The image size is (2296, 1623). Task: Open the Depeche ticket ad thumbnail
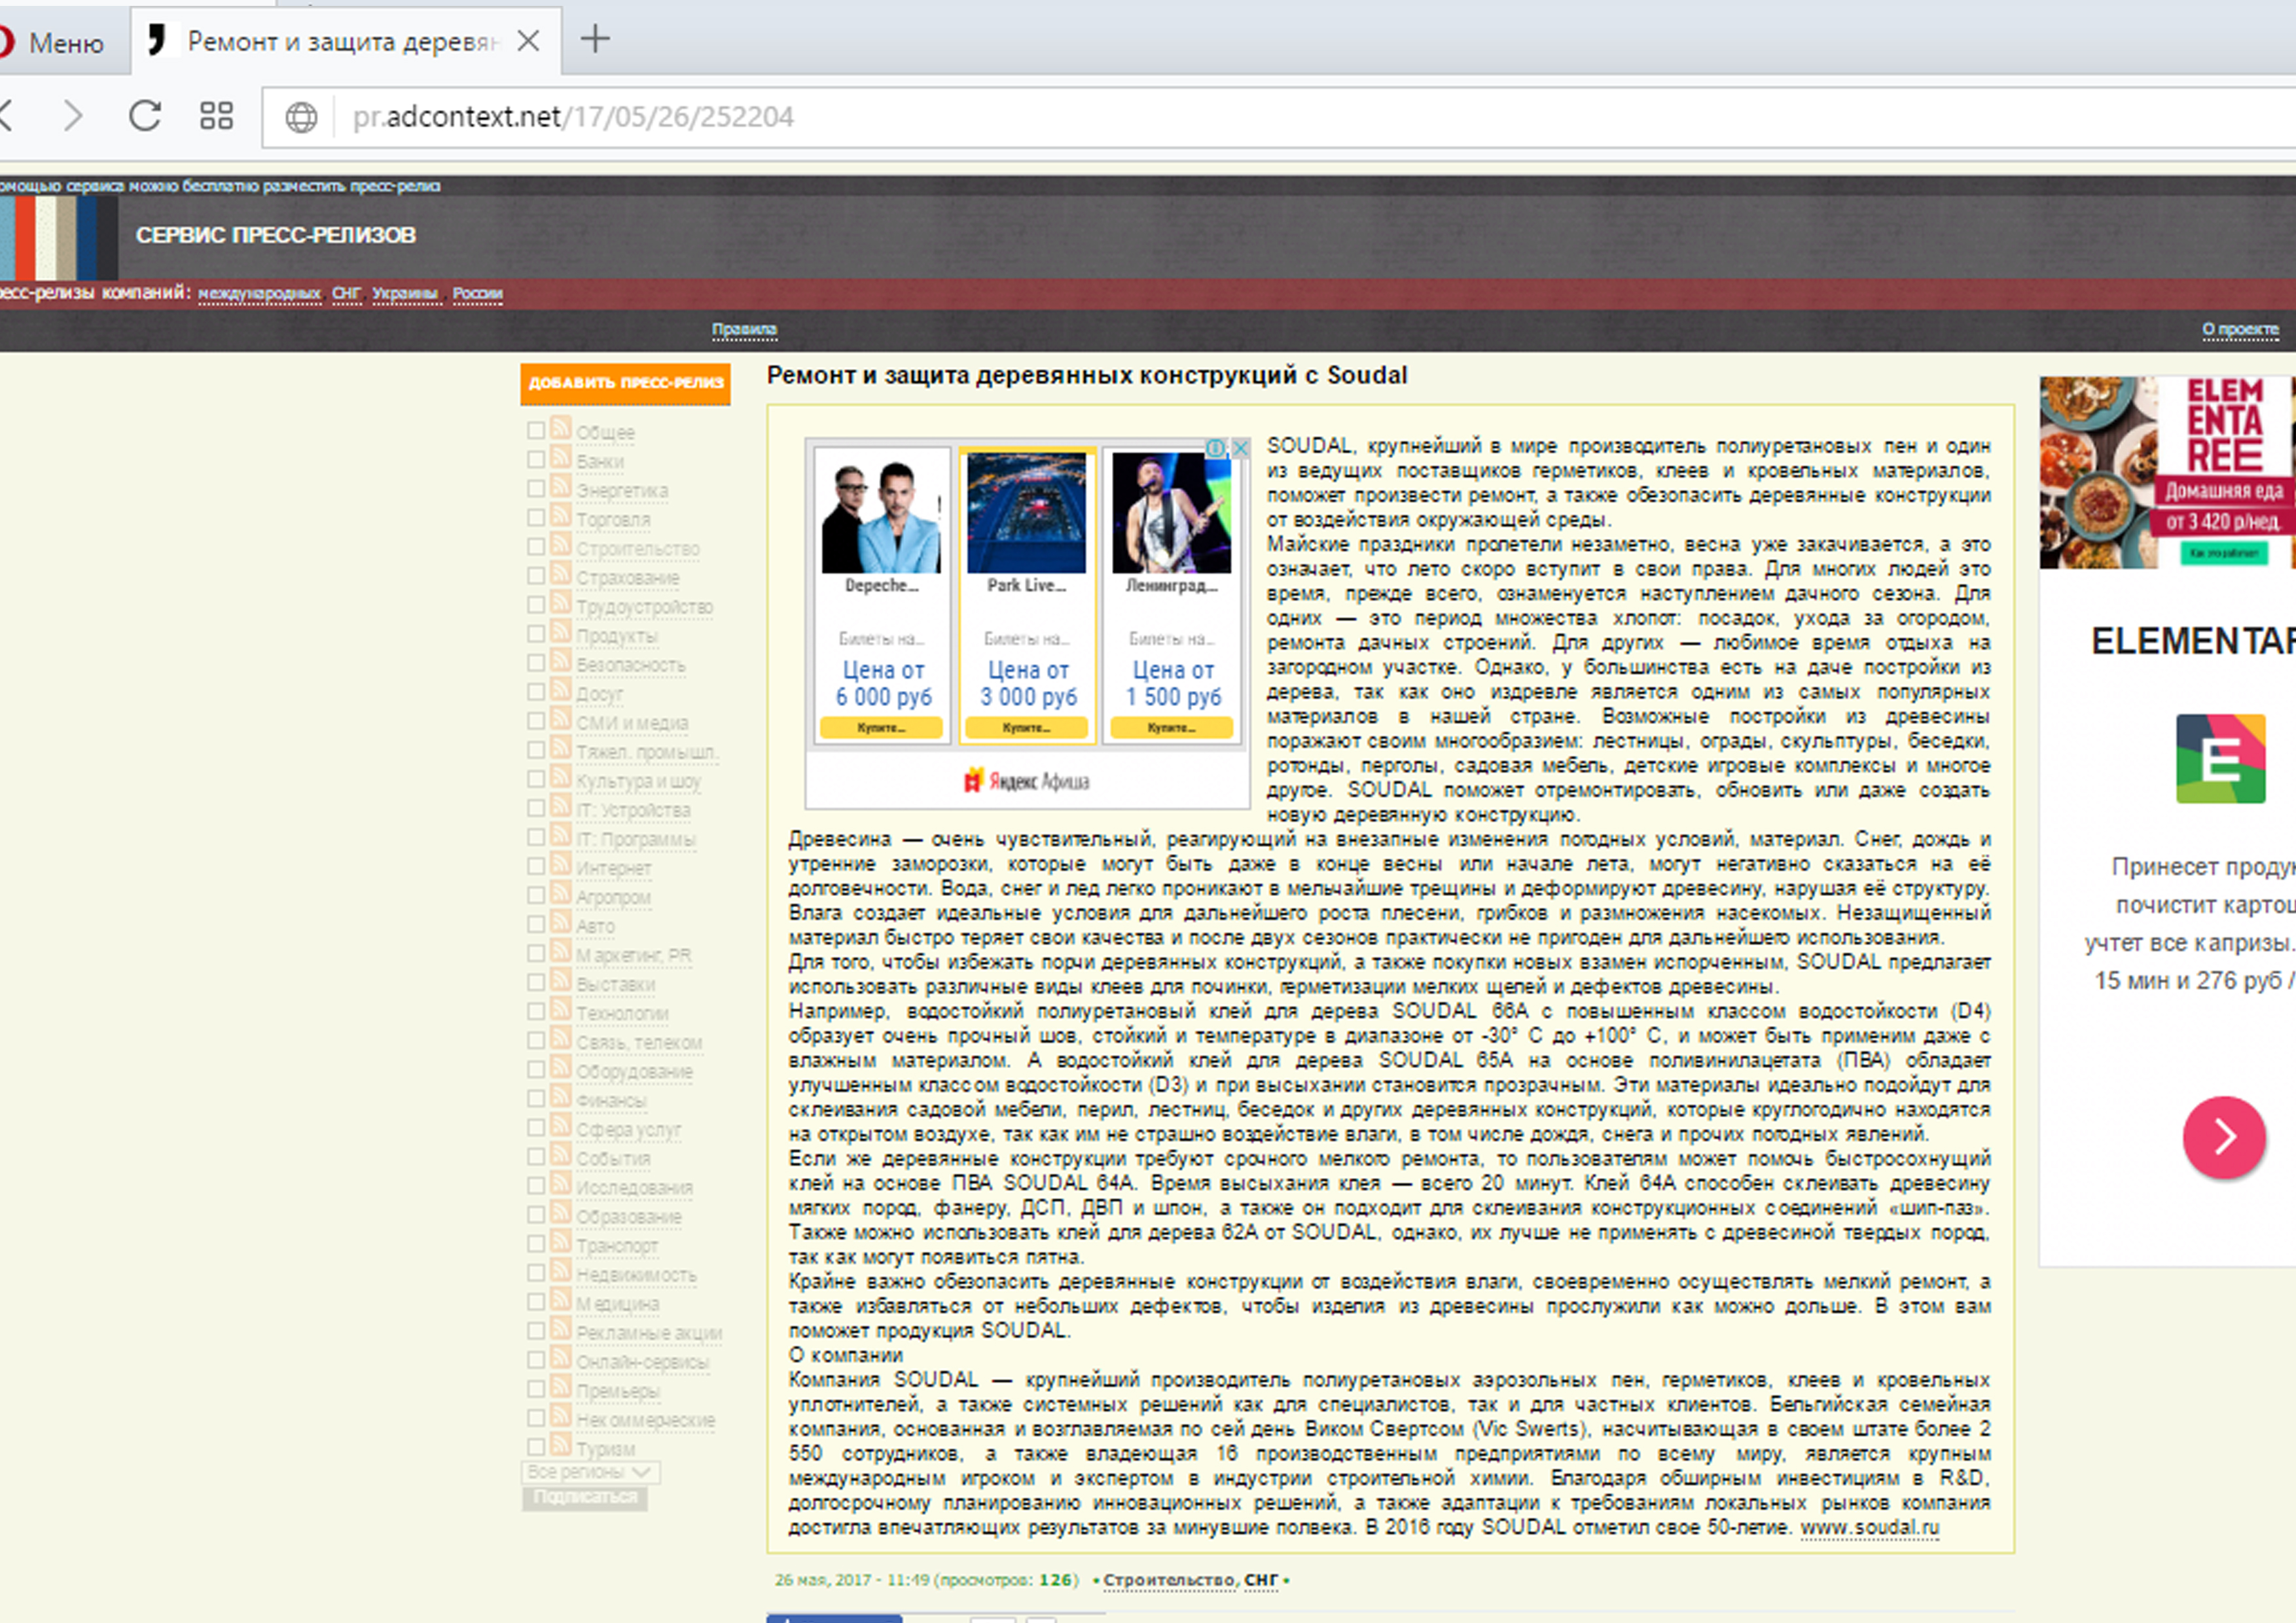(881, 513)
